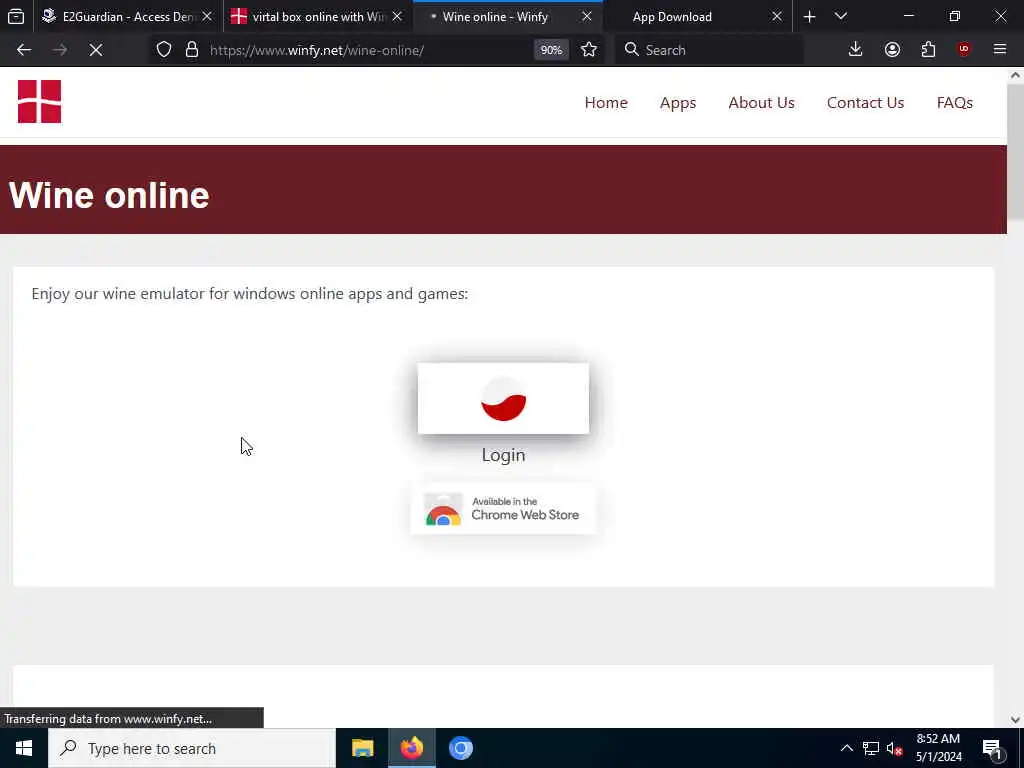Open the Home navigation link

coord(606,103)
